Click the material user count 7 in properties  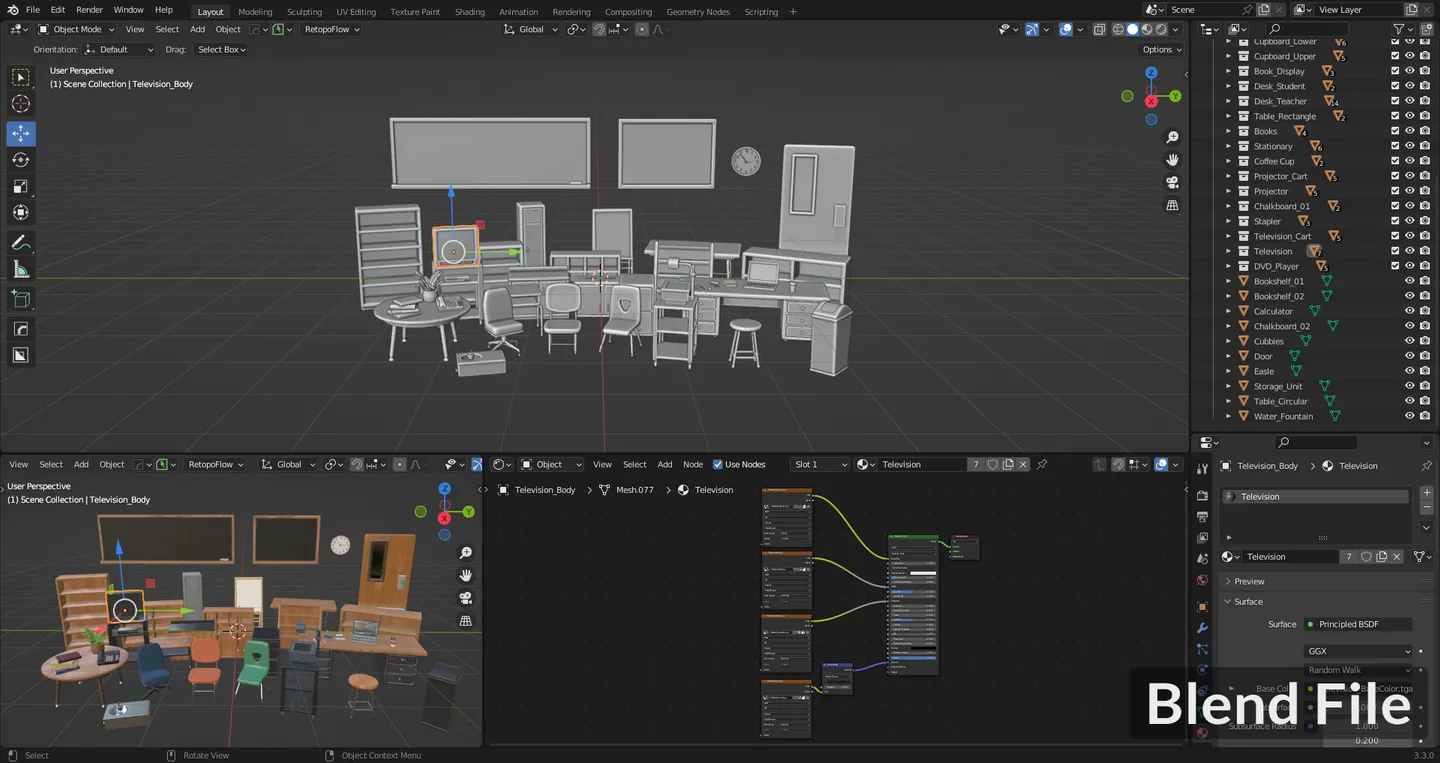[1349, 557]
